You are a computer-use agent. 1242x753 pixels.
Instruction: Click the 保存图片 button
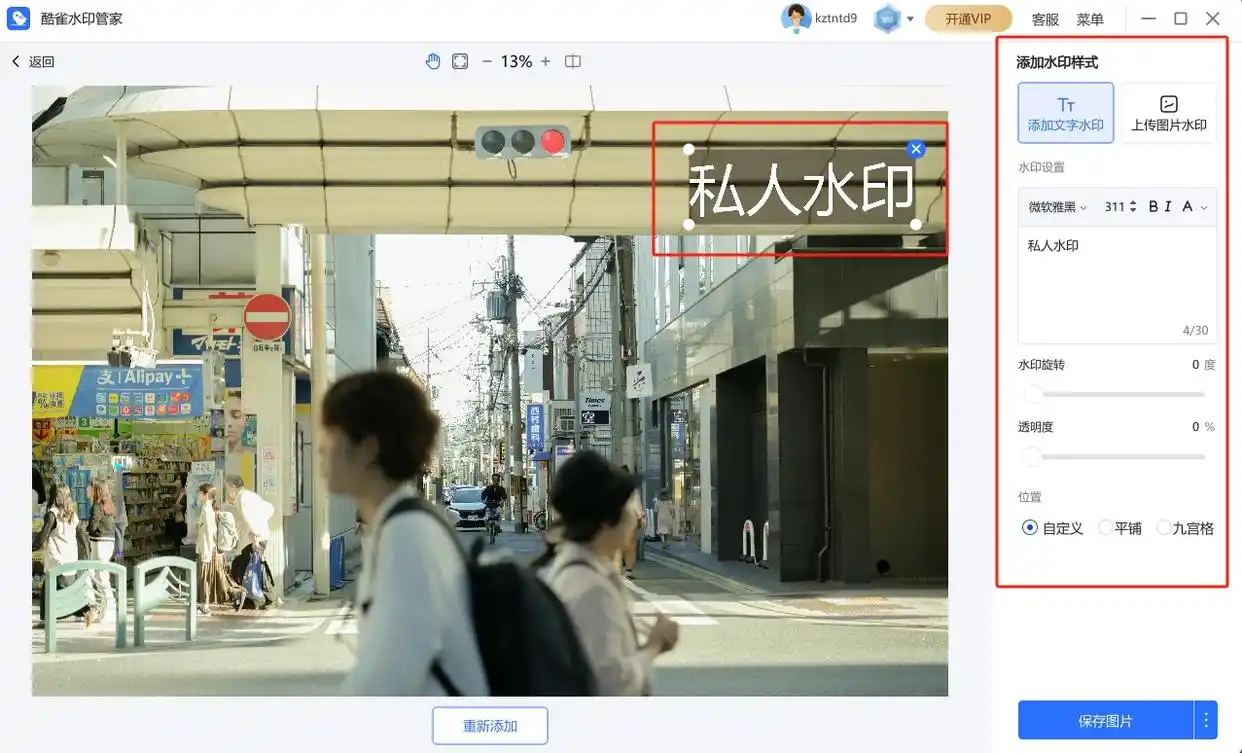[1105, 721]
